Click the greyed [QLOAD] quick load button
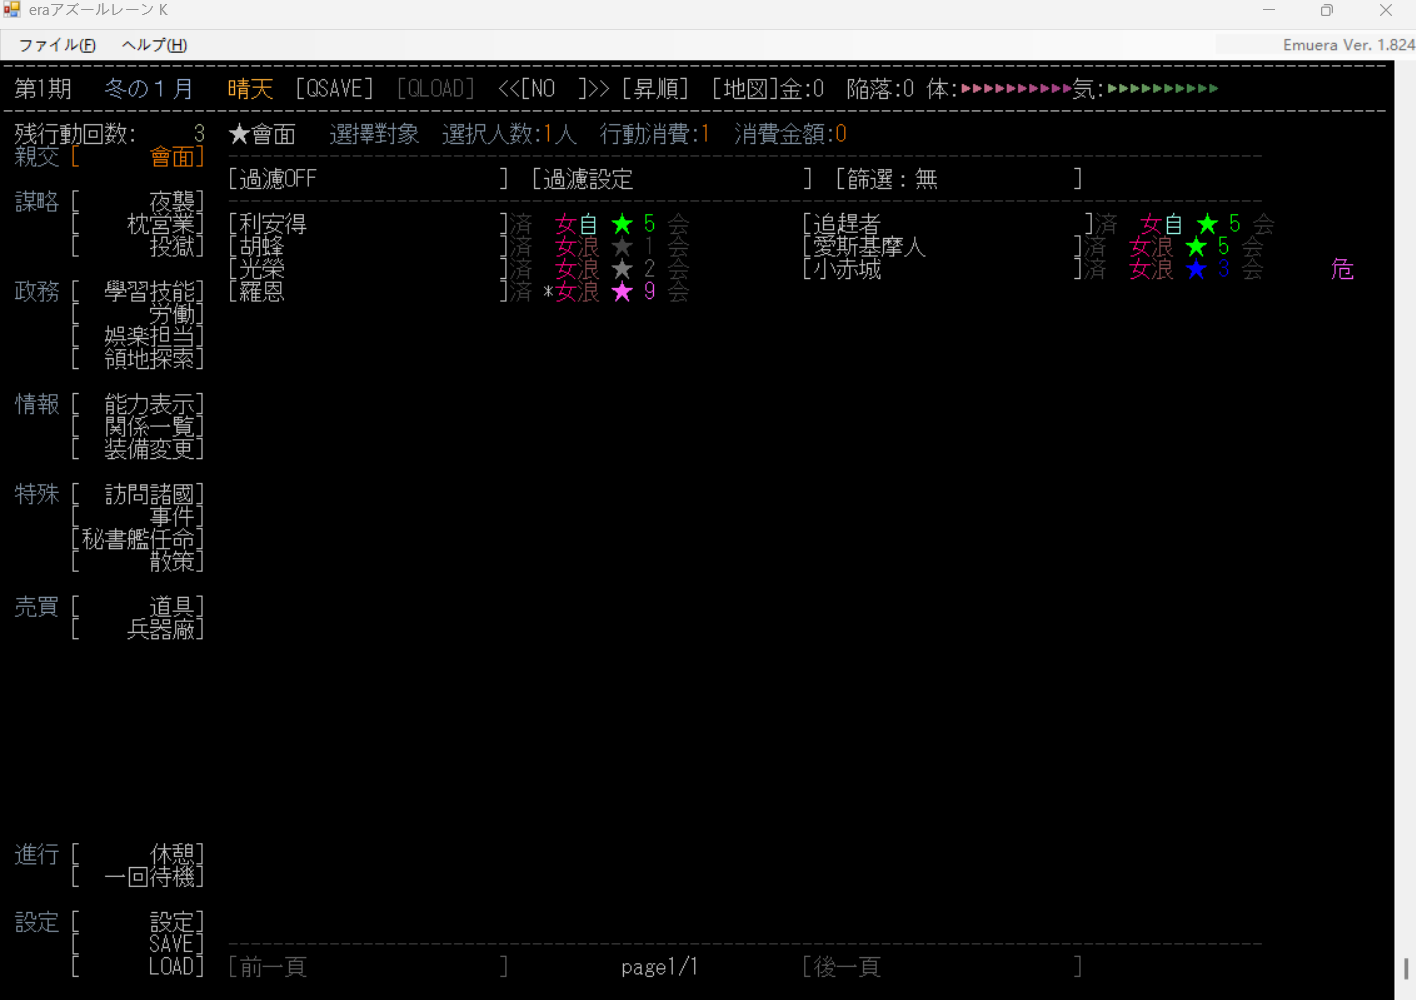The width and height of the screenshot is (1416, 1000). (435, 89)
